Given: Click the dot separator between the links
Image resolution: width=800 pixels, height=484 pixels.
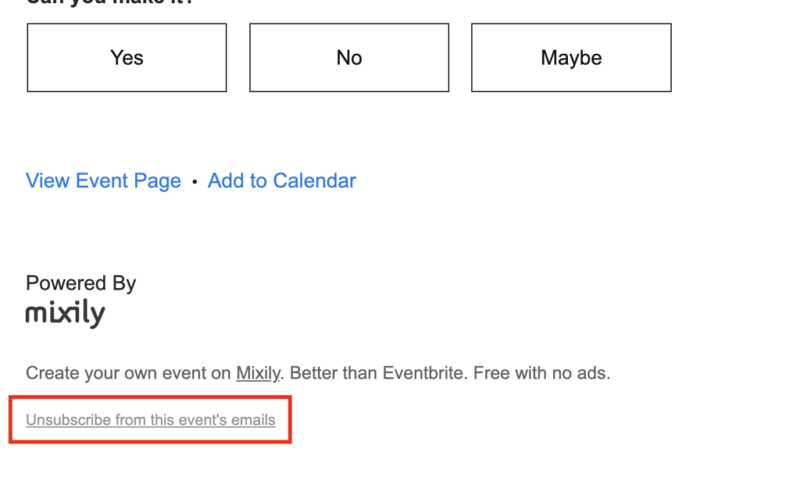Looking at the screenshot, I should coord(194,182).
